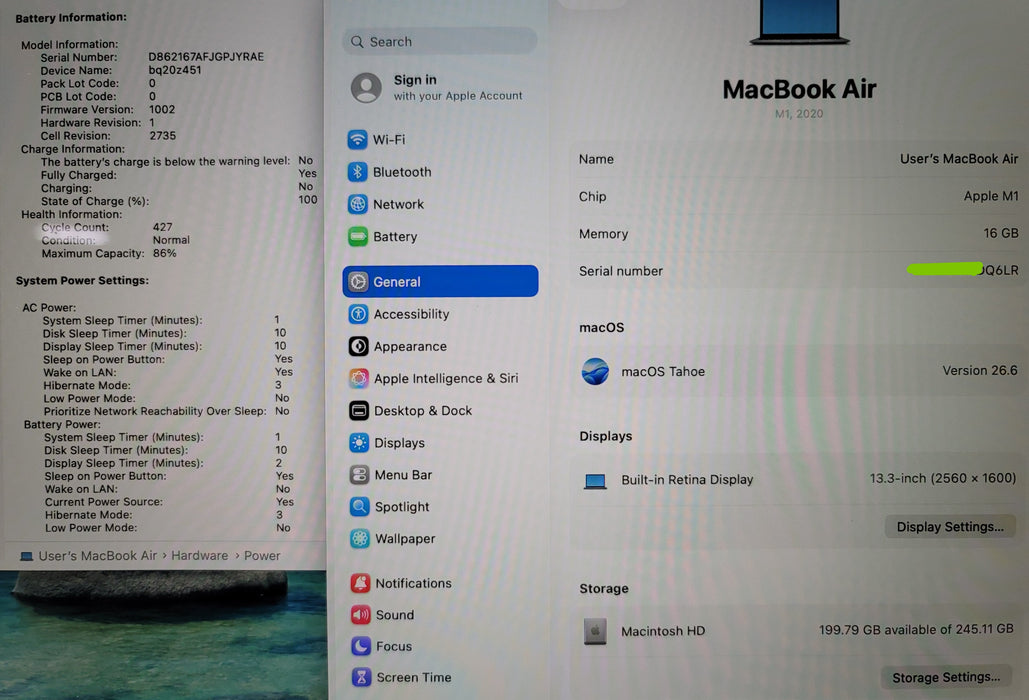Click the Macintosh HD drive icon
This screenshot has width=1029, height=700.
[595, 631]
